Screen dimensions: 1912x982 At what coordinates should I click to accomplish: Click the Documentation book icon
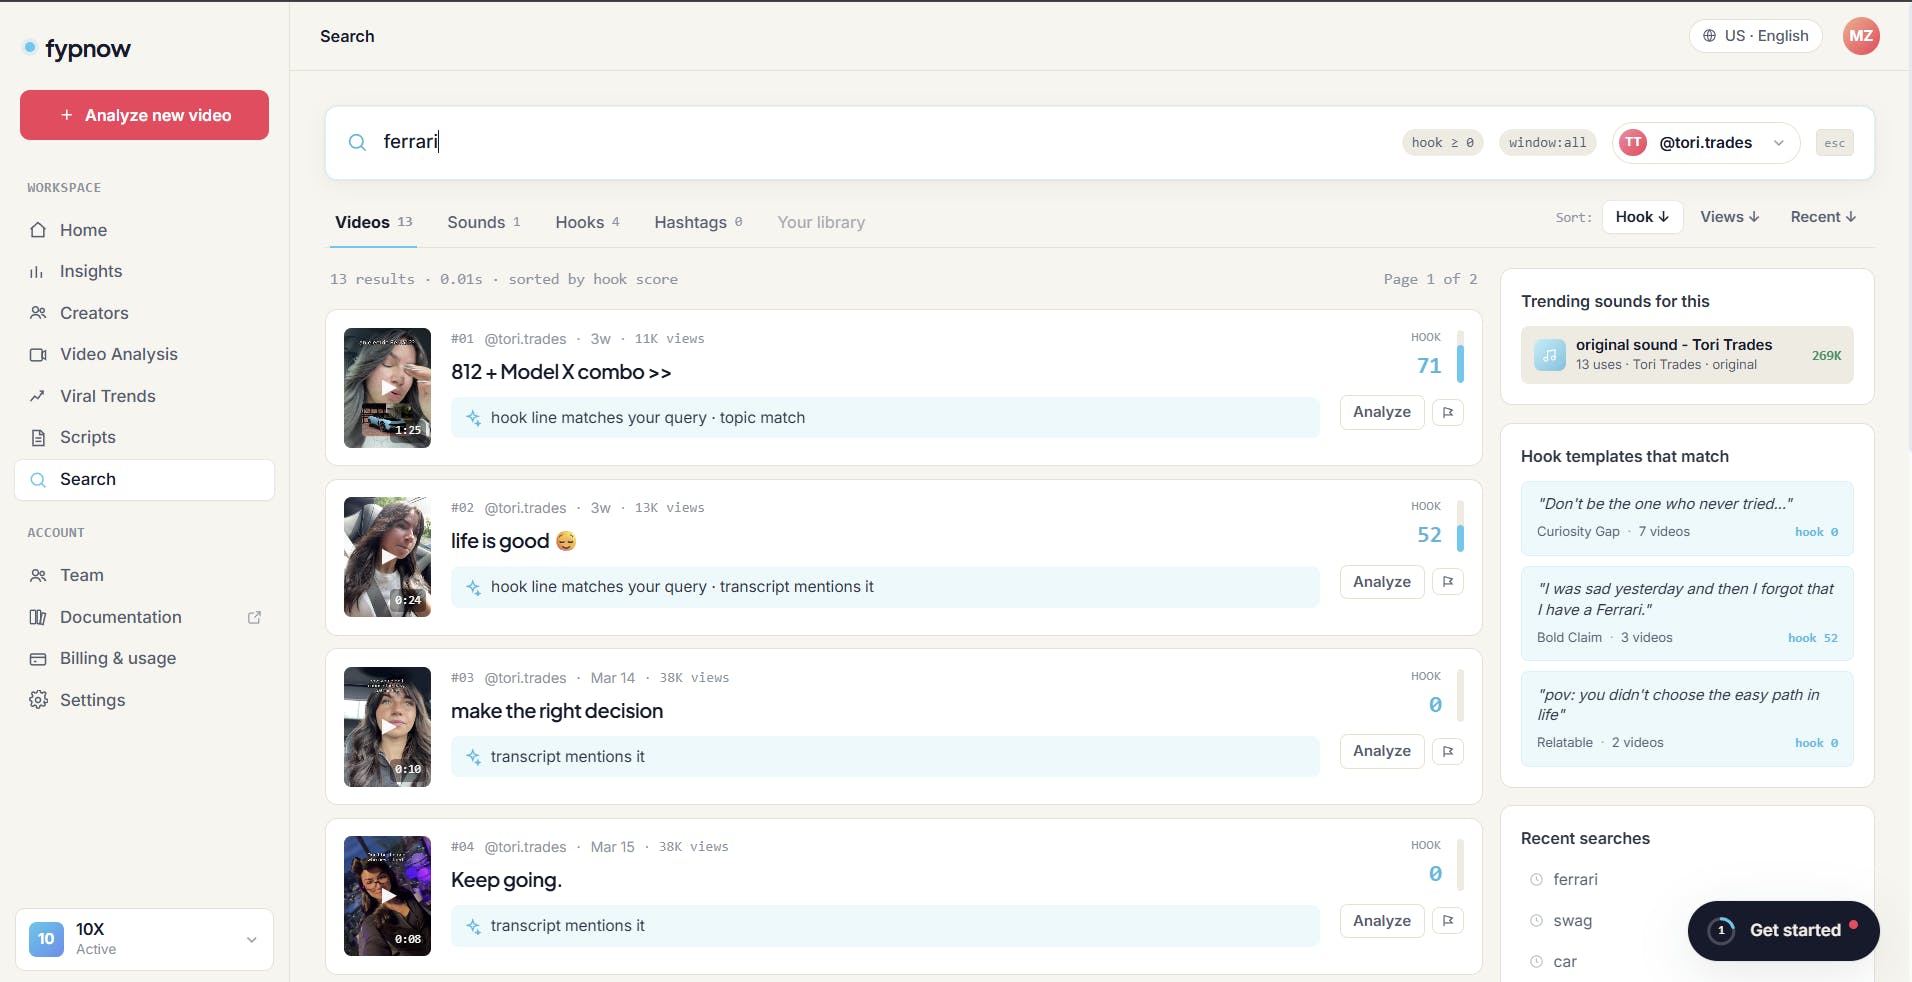click(x=38, y=617)
